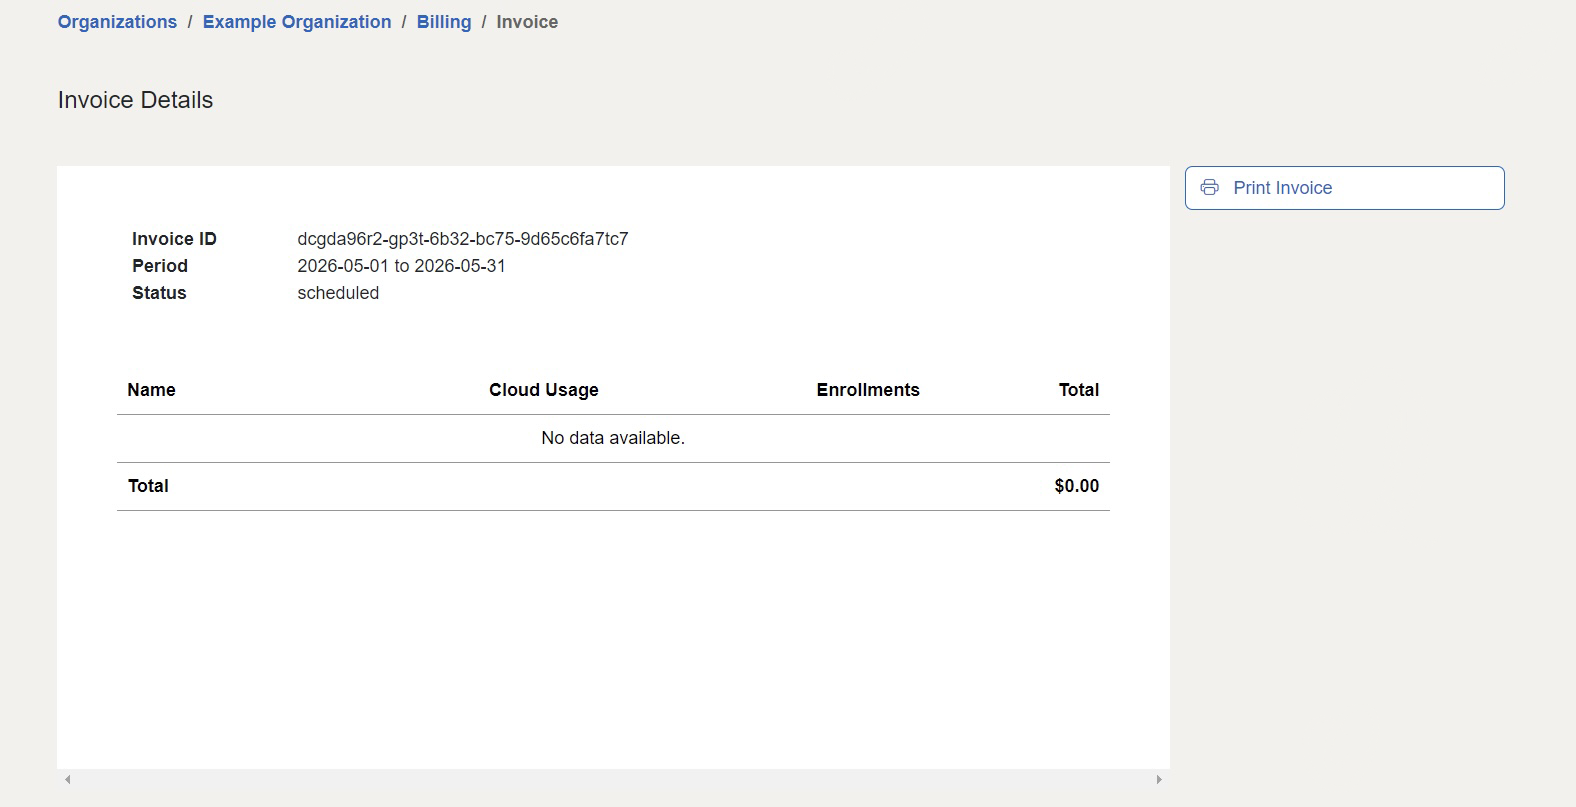Click the Status label
The image size is (1576, 807).
(x=159, y=293)
